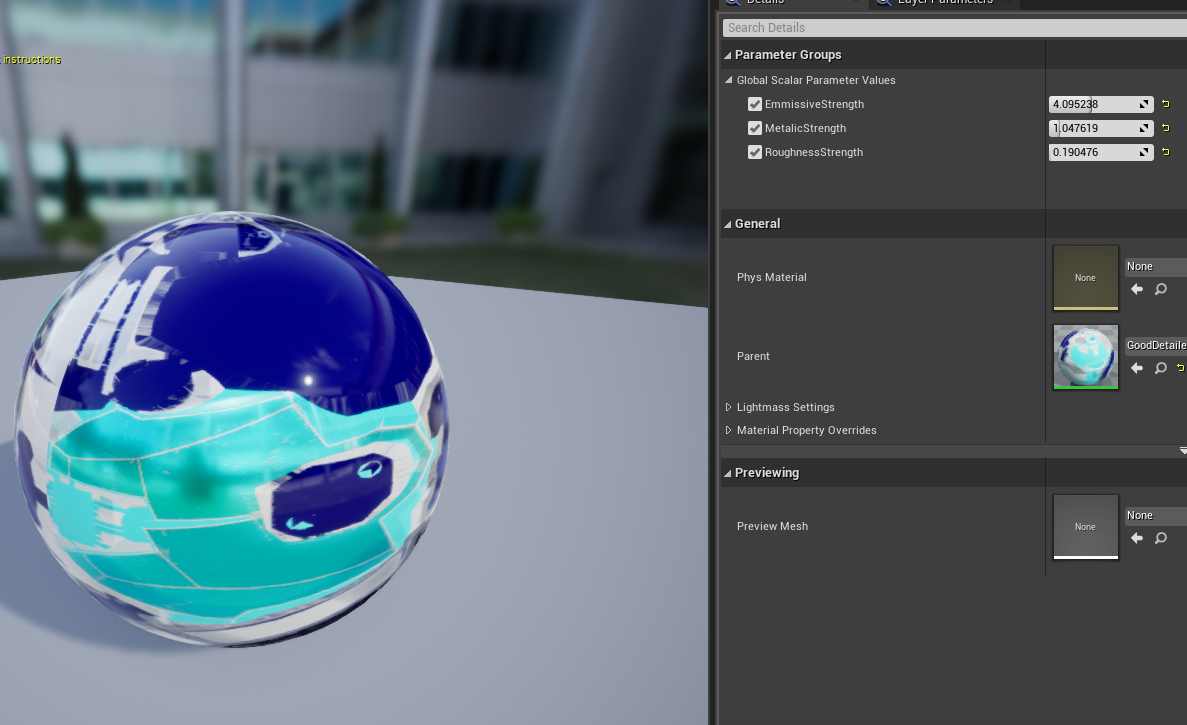This screenshot has height=725, width=1187.
Task: Expand Lightmass Settings
Action: pos(728,407)
